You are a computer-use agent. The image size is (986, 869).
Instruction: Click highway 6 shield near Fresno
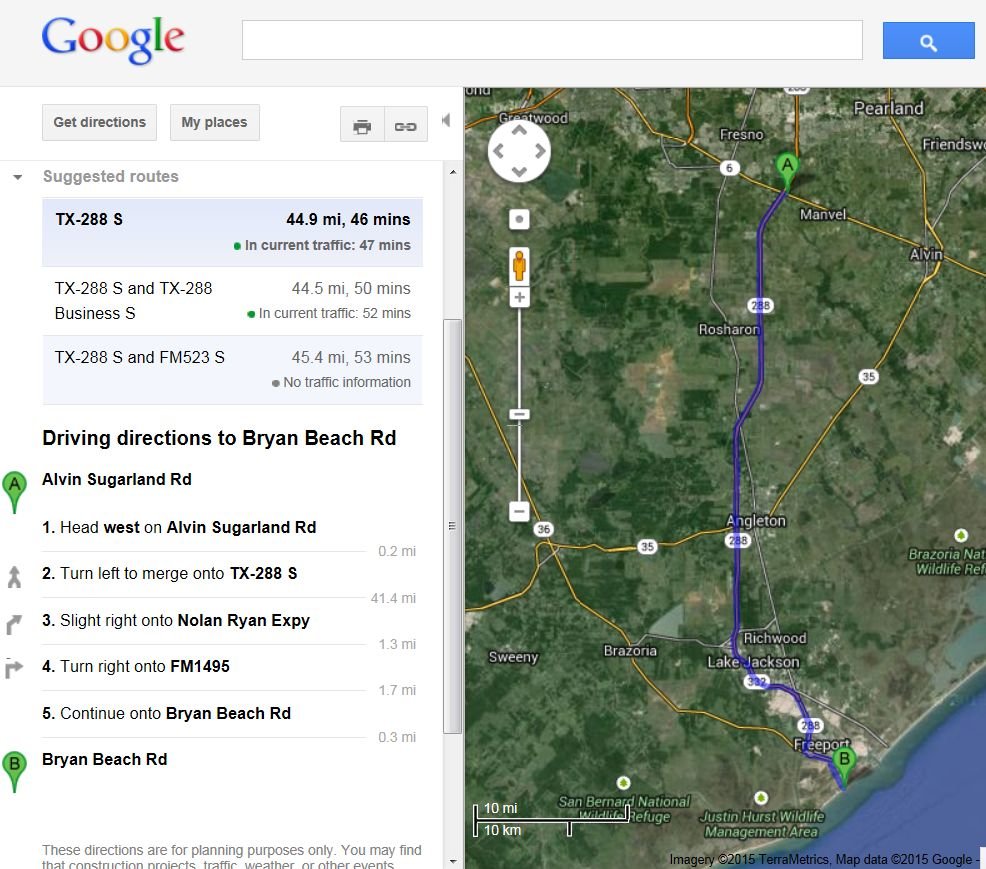pos(729,168)
